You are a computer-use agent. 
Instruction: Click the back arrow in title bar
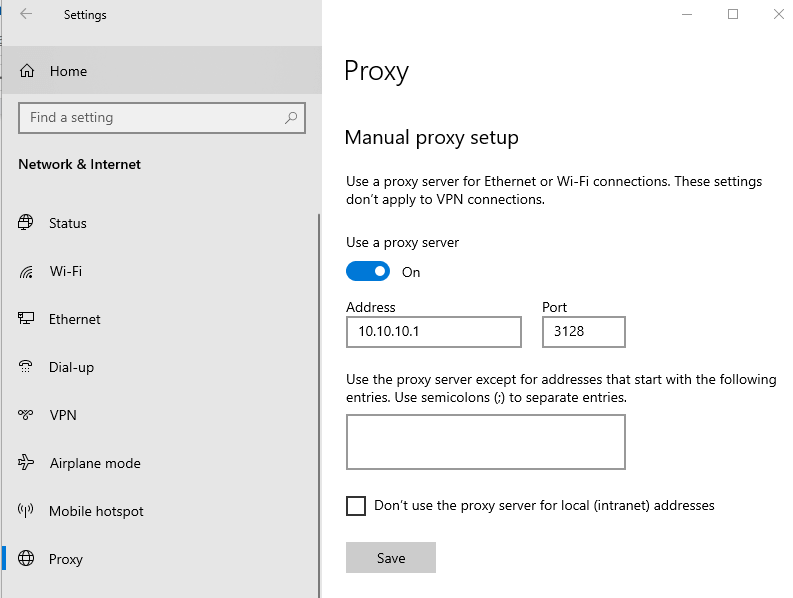26,14
